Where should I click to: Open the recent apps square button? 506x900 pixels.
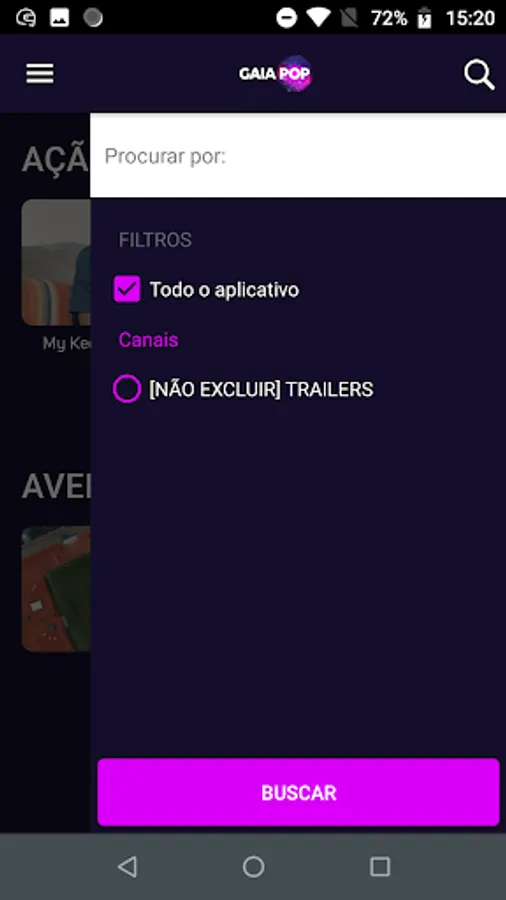(380, 866)
